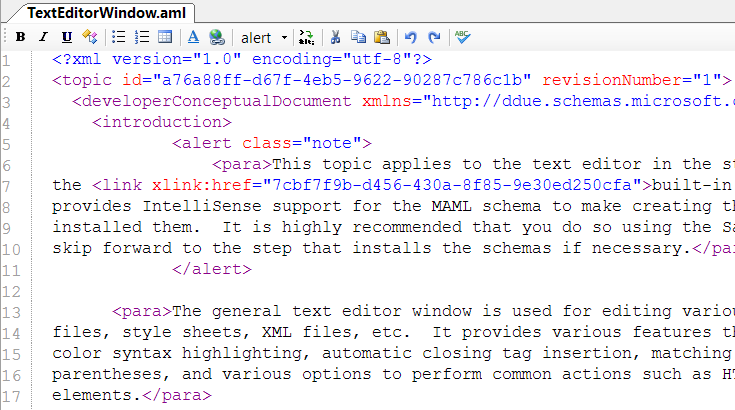Run the ABC spell check
735x410 pixels.
click(463, 37)
